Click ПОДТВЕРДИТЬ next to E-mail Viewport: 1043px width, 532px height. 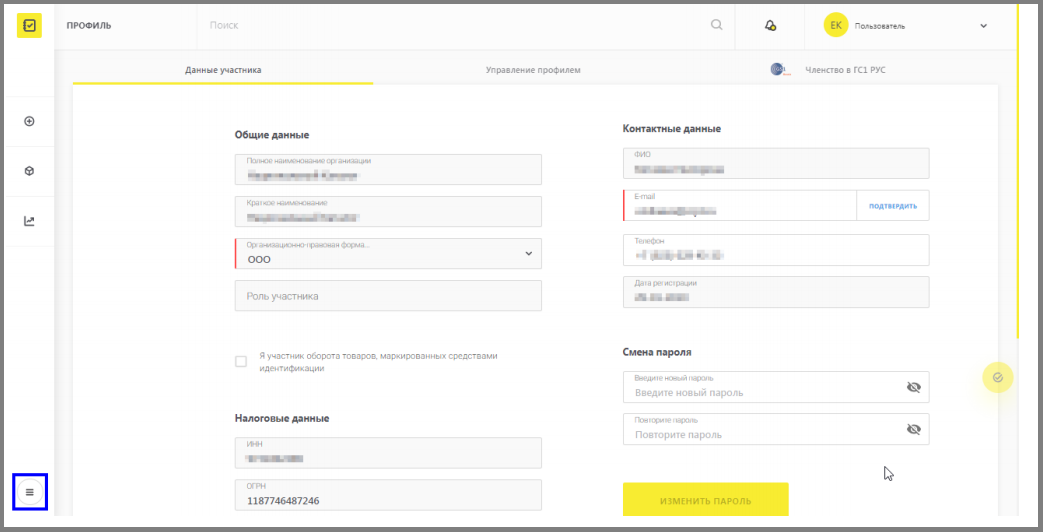pyautogui.click(x=893, y=206)
